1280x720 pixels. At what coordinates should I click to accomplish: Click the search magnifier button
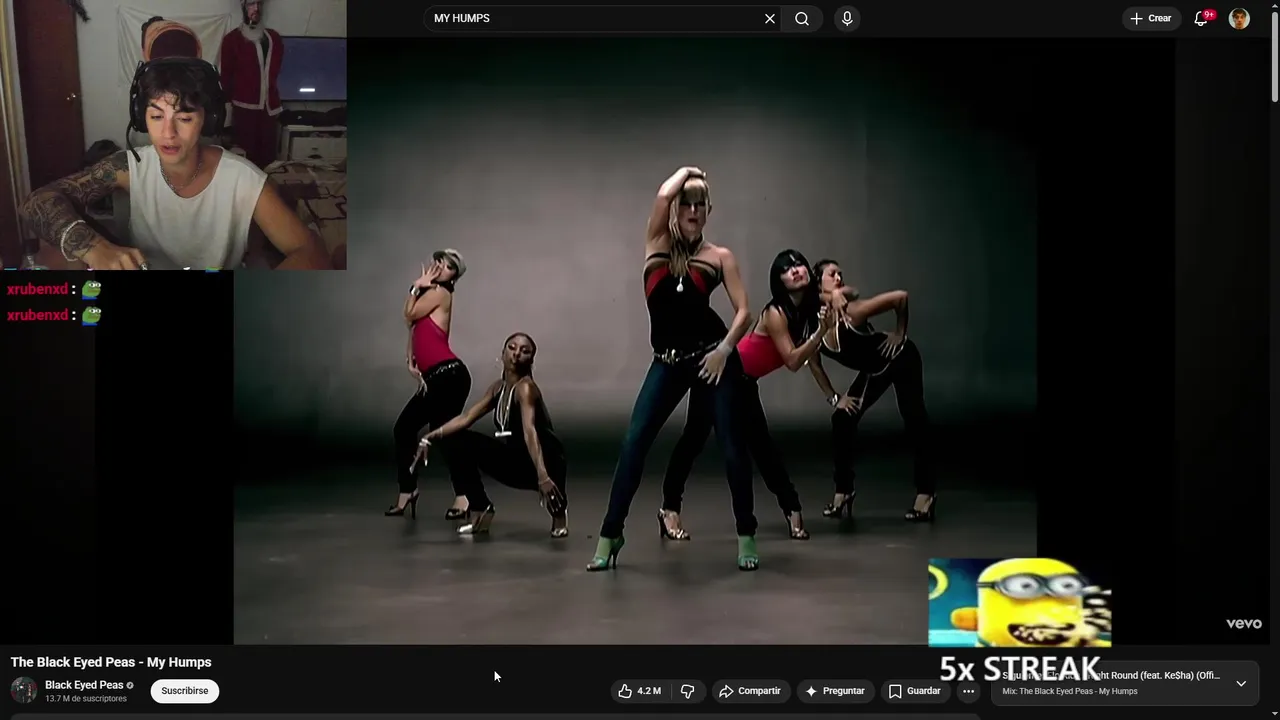click(802, 19)
